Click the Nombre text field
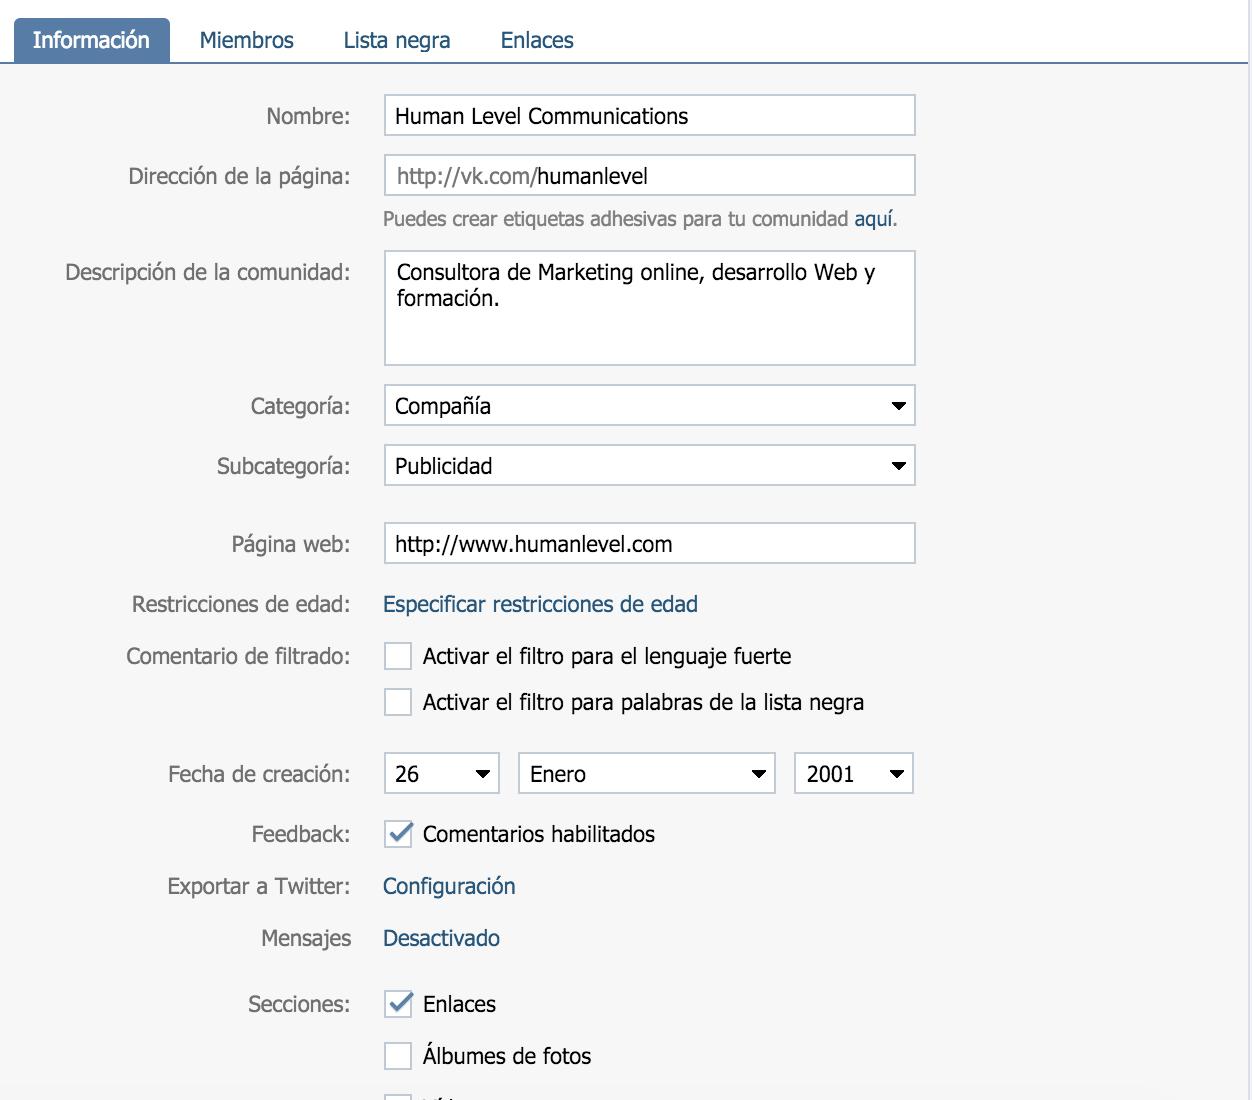 [649, 116]
